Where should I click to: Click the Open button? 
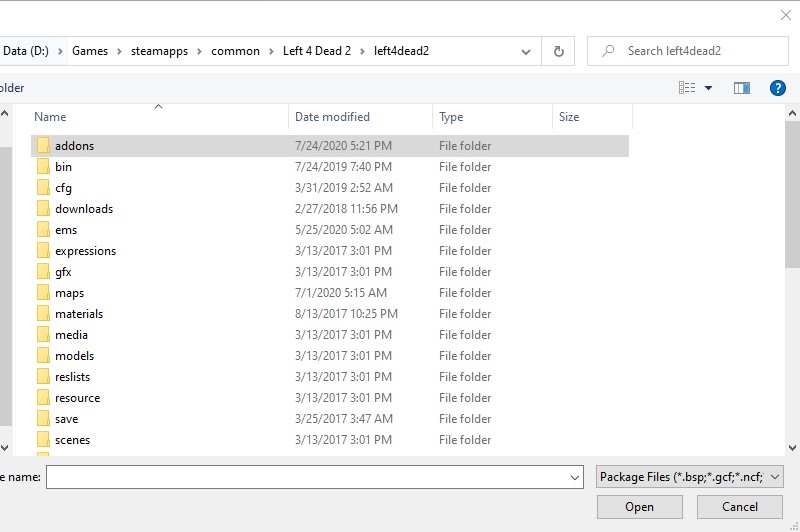pos(639,507)
